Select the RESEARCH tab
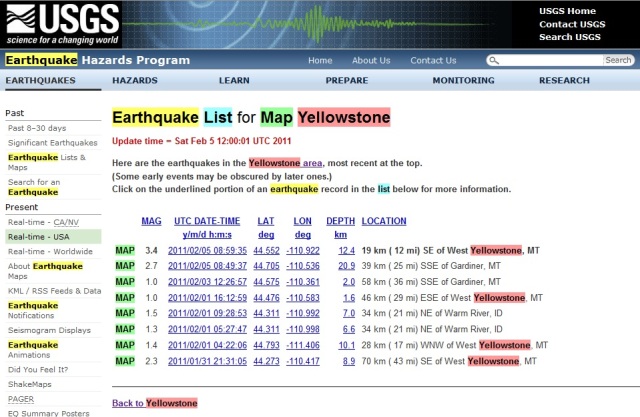This screenshot has width=640, height=417. coord(564,80)
